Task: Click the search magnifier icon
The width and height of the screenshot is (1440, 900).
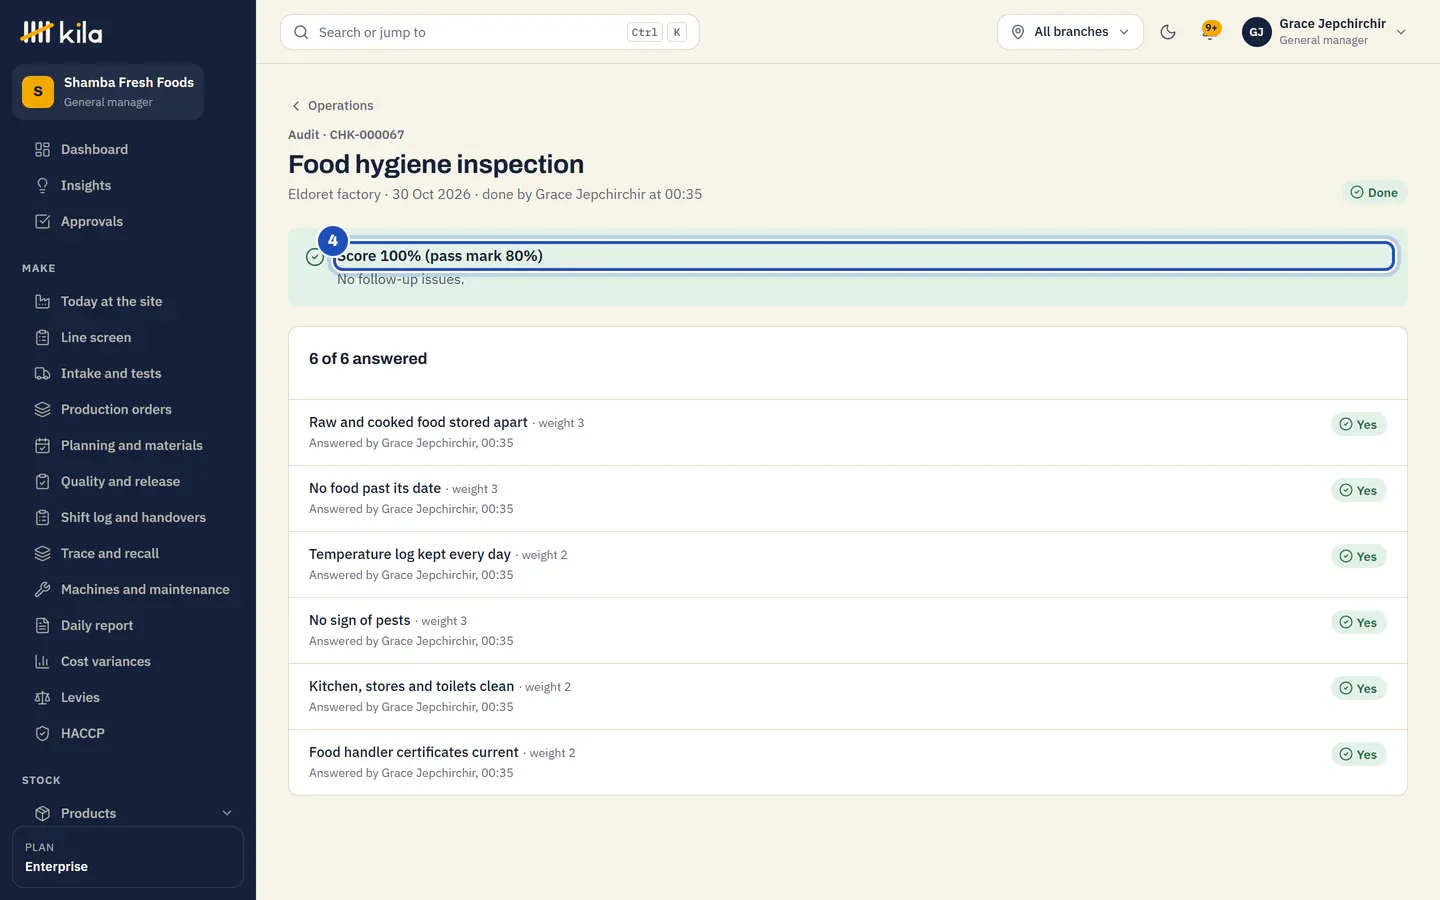Action: click(301, 32)
